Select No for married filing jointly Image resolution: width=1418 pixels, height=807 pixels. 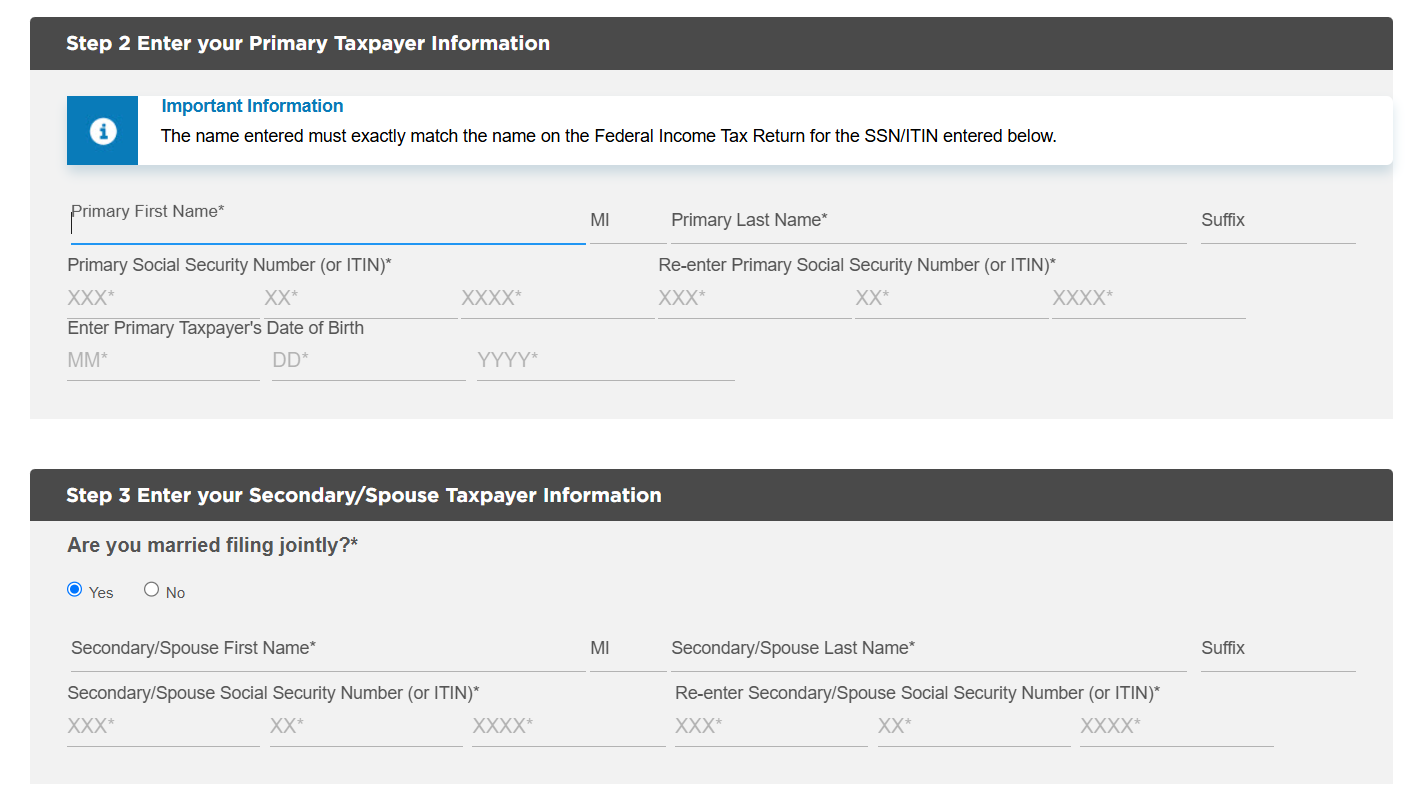click(x=151, y=589)
